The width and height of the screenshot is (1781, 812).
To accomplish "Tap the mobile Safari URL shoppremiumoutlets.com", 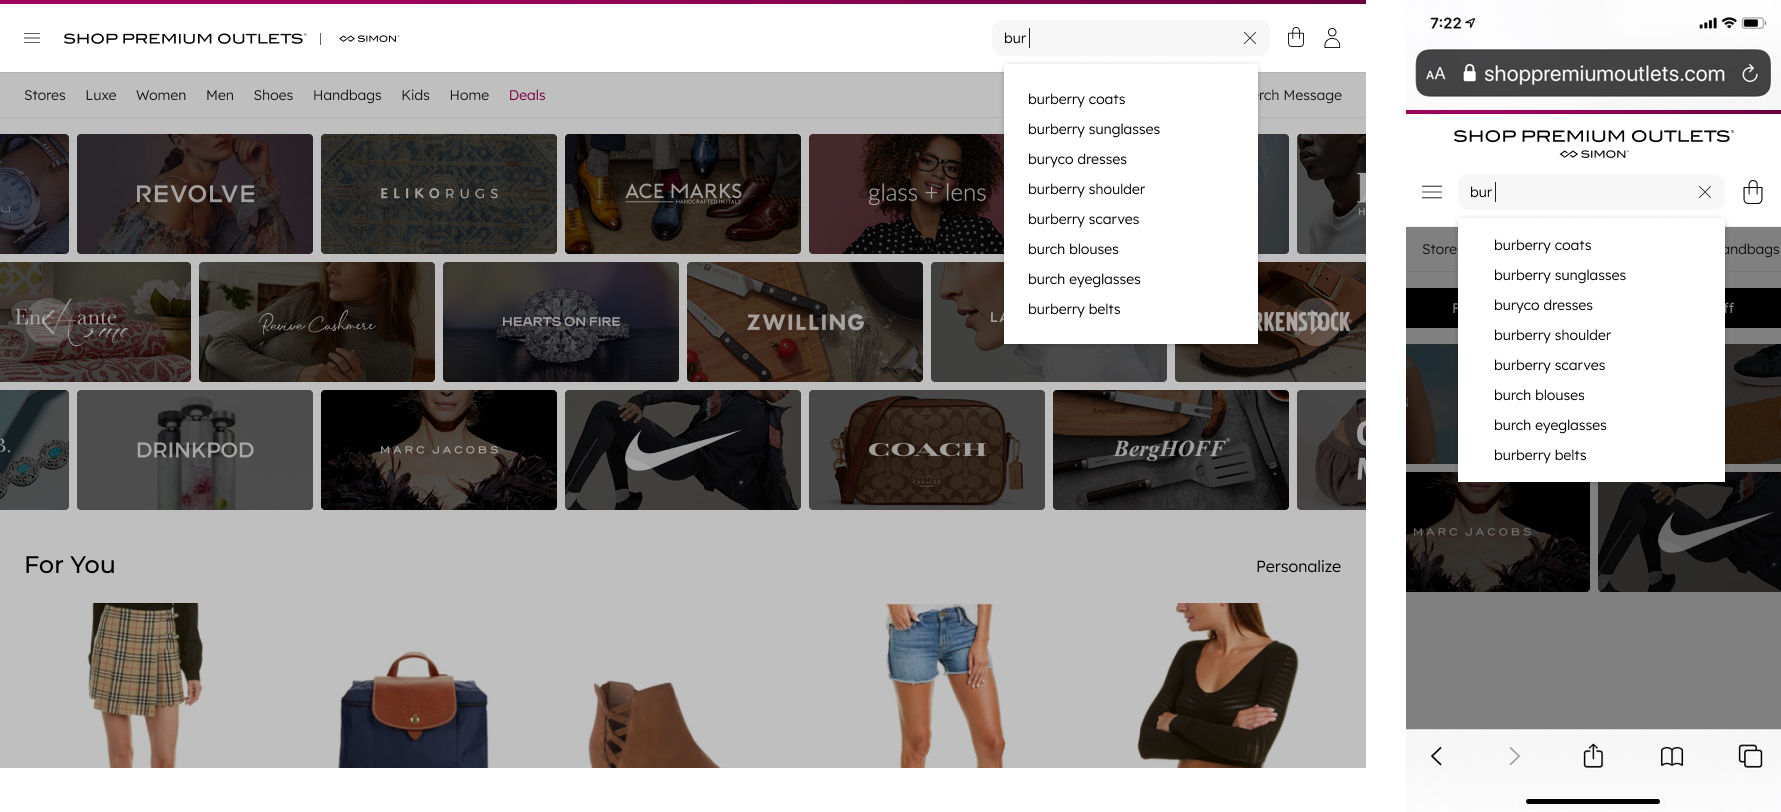I will (1604, 74).
